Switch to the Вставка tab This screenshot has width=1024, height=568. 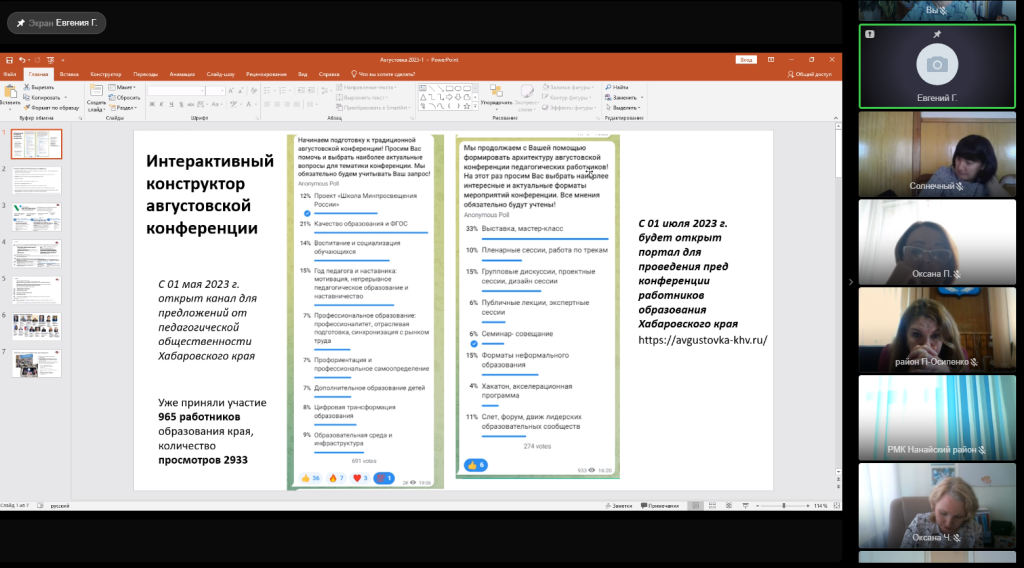click(69, 74)
